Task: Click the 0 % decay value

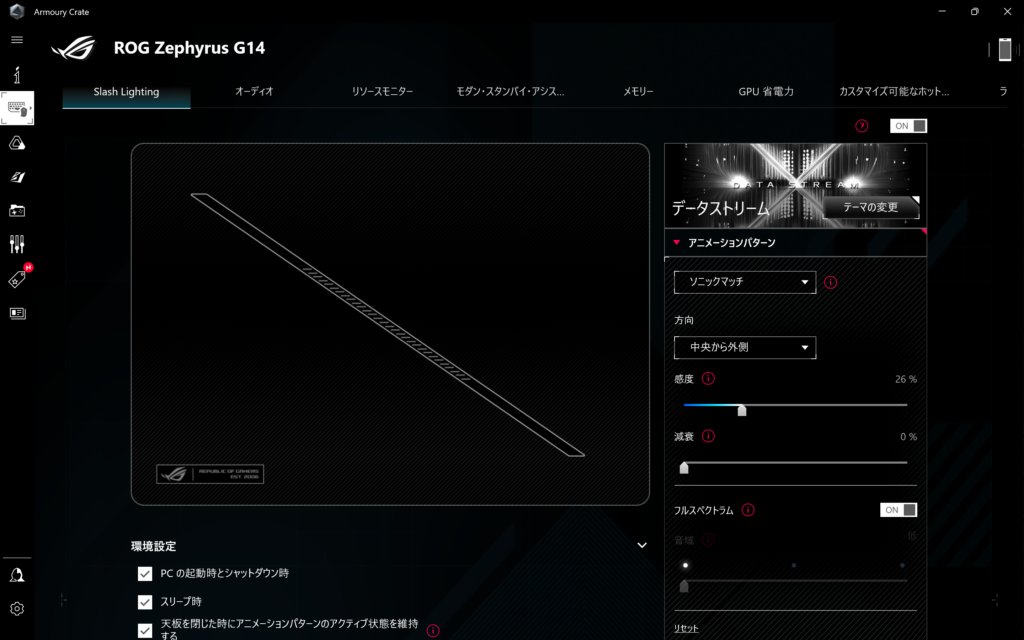Action: [908, 437]
